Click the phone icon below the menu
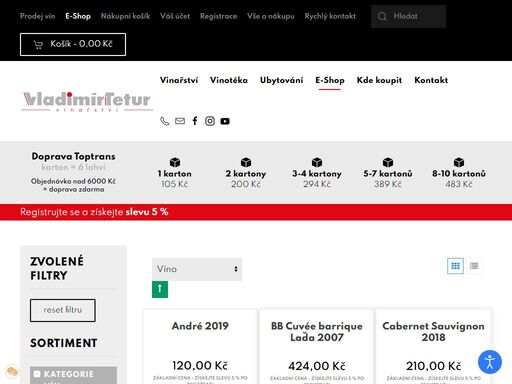This screenshot has width=512, height=384. 165,121
